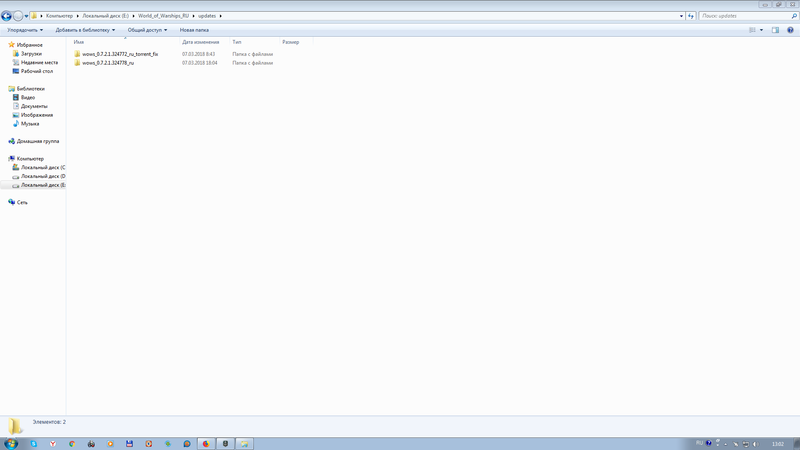Open Сеть in navigation pane
Image resolution: width=800 pixels, height=450 pixels.
[x=22, y=203]
